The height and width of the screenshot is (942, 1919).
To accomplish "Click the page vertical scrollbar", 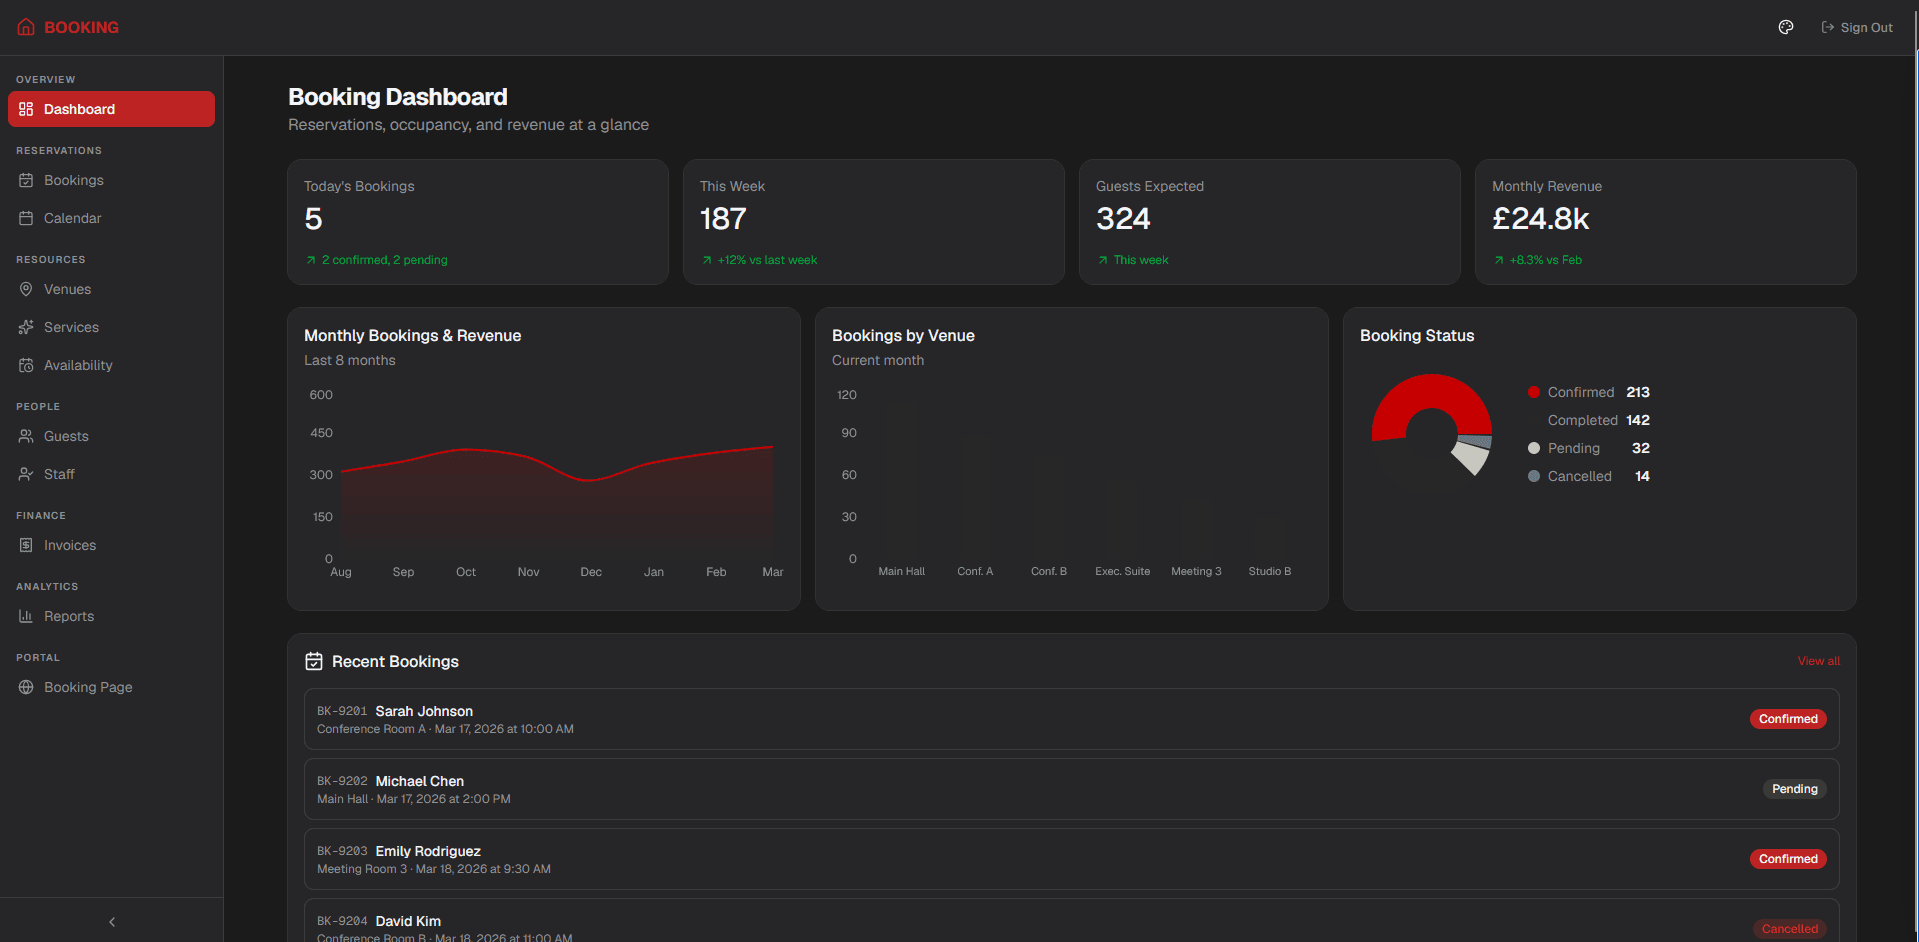I will click(1916, 471).
